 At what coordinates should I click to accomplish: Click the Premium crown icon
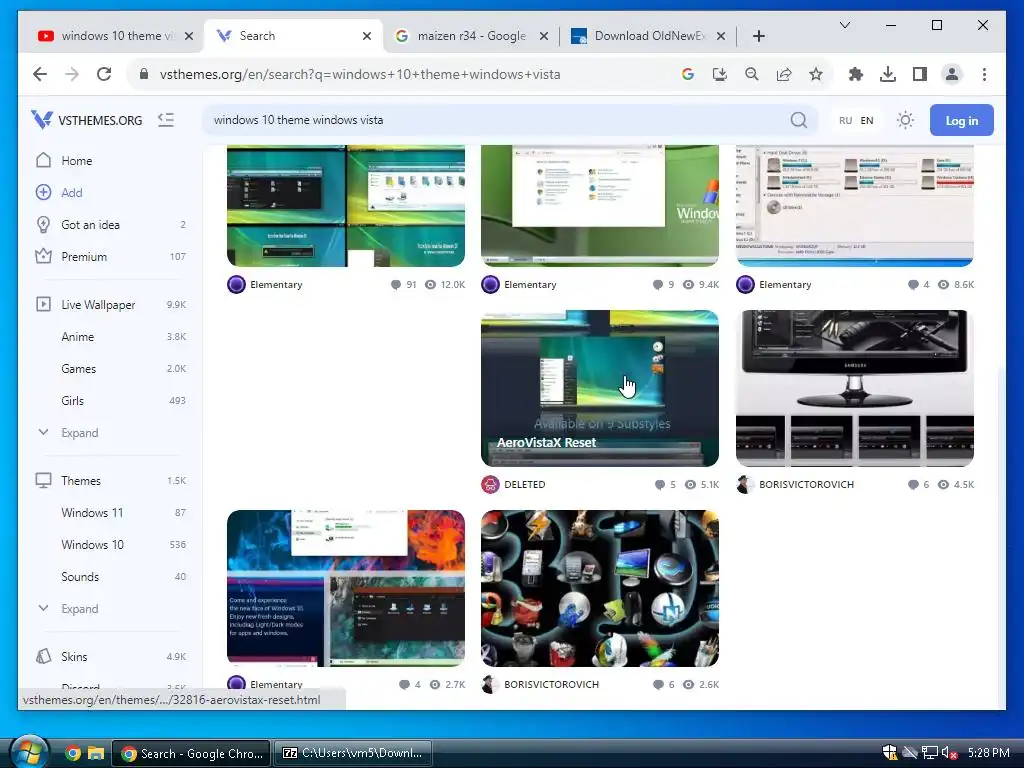pyautogui.click(x=43, y=256)
